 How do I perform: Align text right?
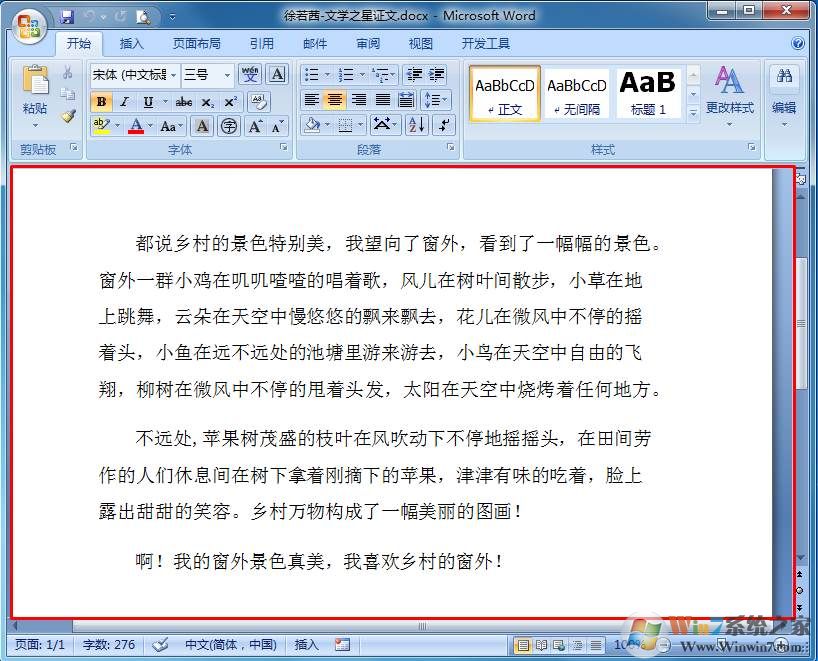point(359,100)
